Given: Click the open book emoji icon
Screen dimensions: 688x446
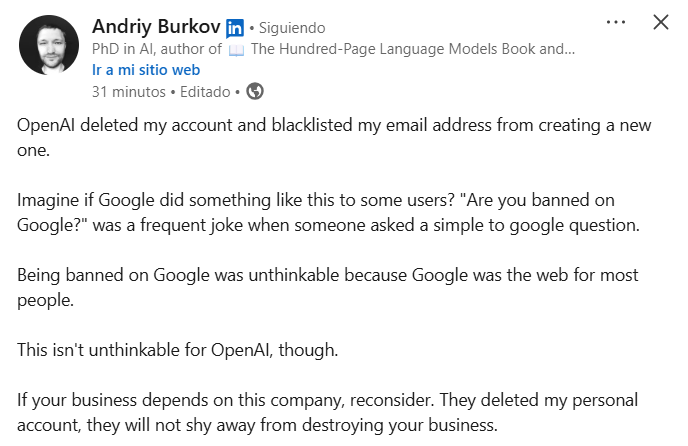Looking at the screenshot, I should [x=236, y=50].
